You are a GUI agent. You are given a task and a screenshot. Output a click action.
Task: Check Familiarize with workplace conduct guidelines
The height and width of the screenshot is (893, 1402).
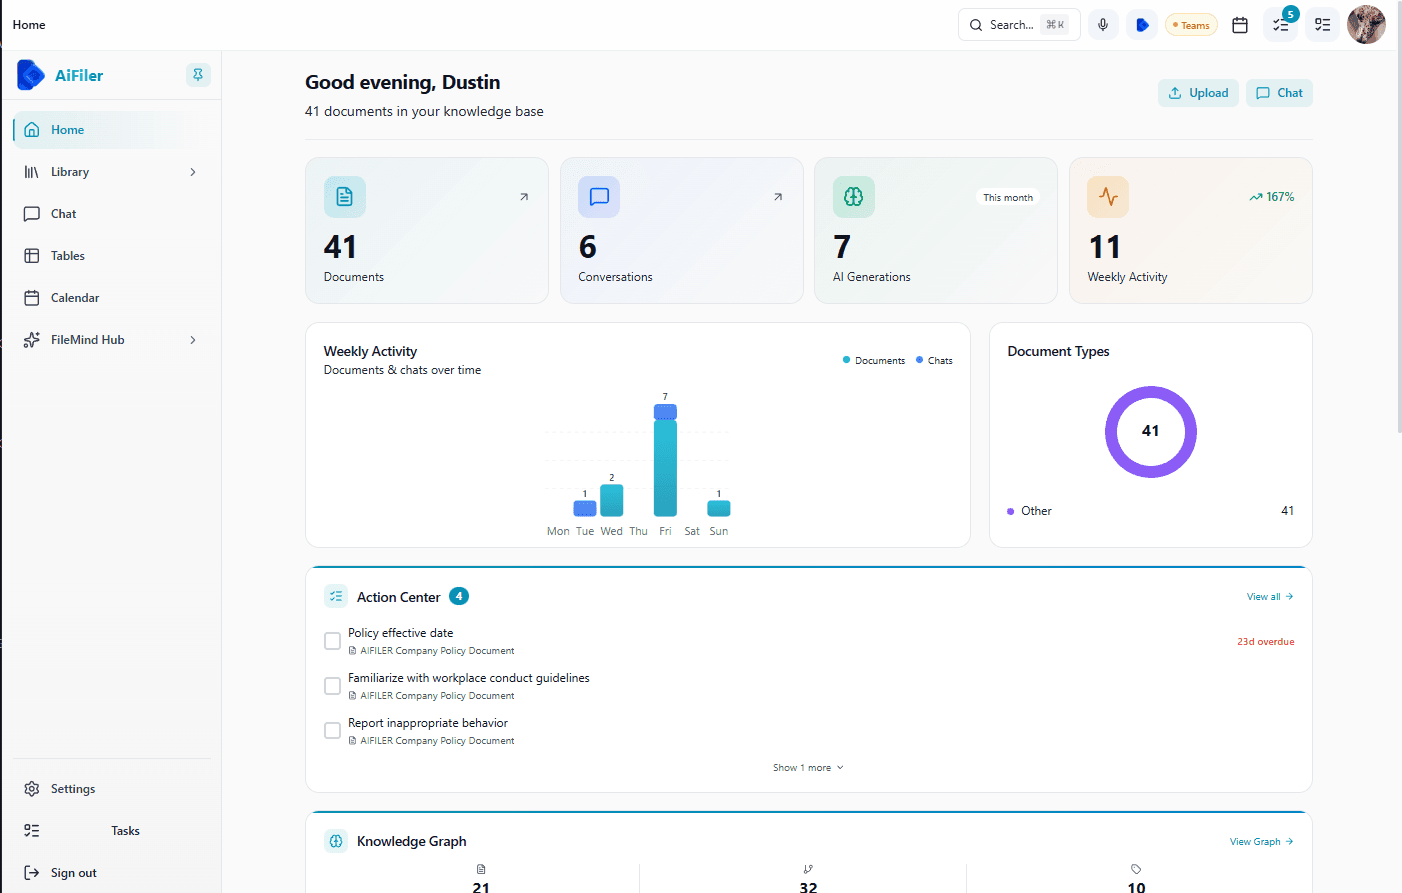coord(333,686)
